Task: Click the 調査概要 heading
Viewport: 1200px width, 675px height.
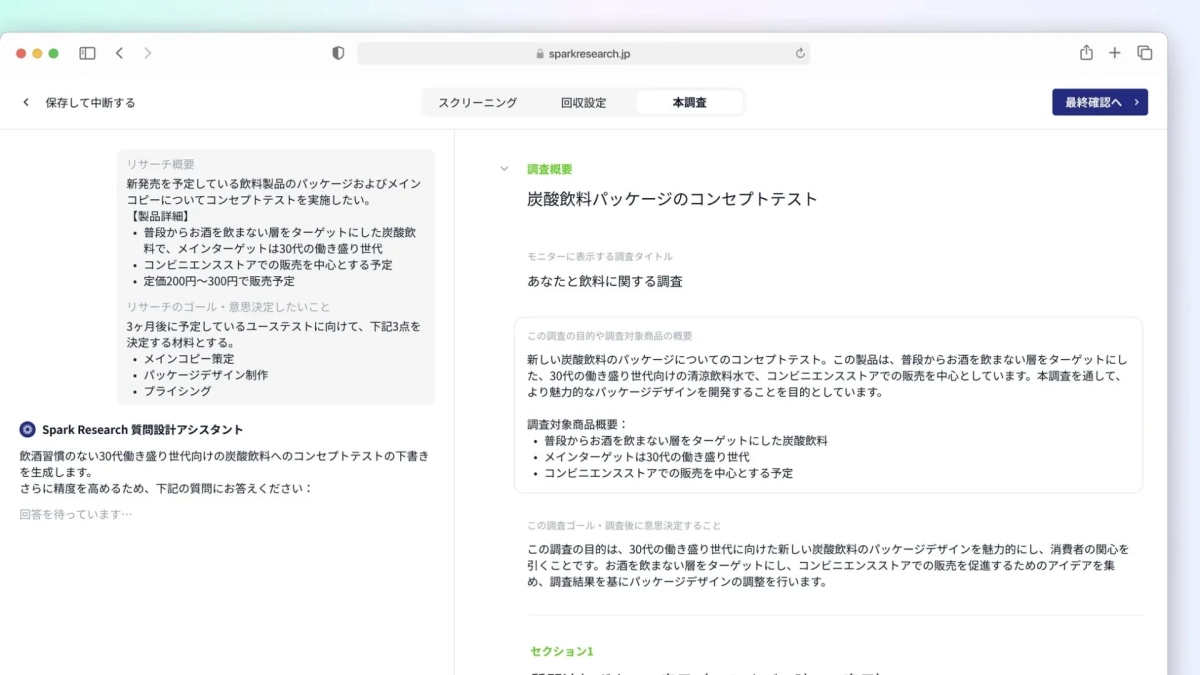Action: pos(550,169)
